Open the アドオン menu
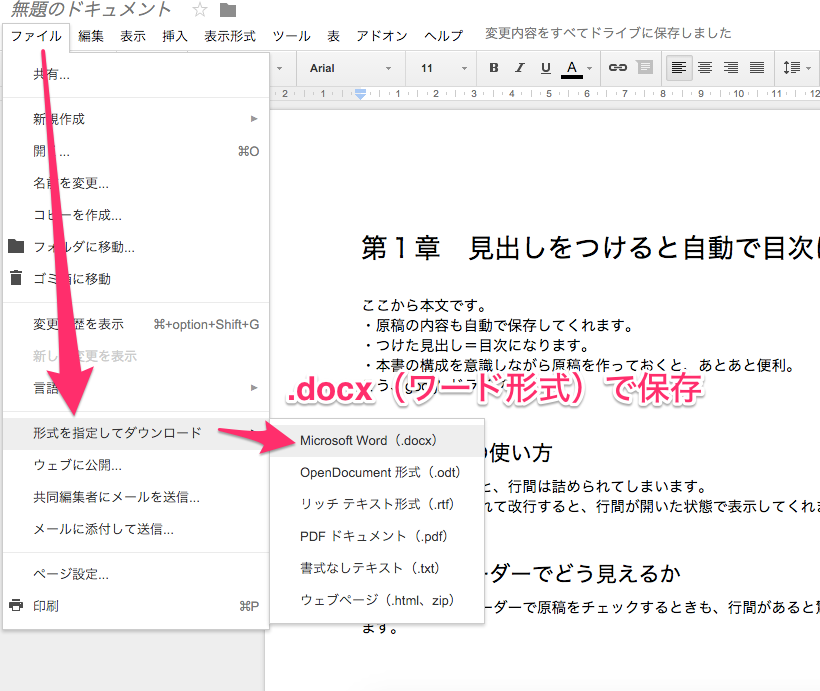This screenshot has height=691, width=820. pos(382,36)
